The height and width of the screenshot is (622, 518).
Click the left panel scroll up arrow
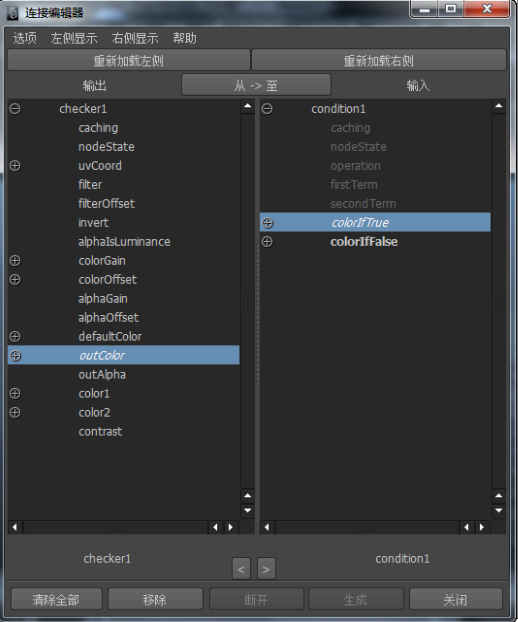tap(247, 106)
